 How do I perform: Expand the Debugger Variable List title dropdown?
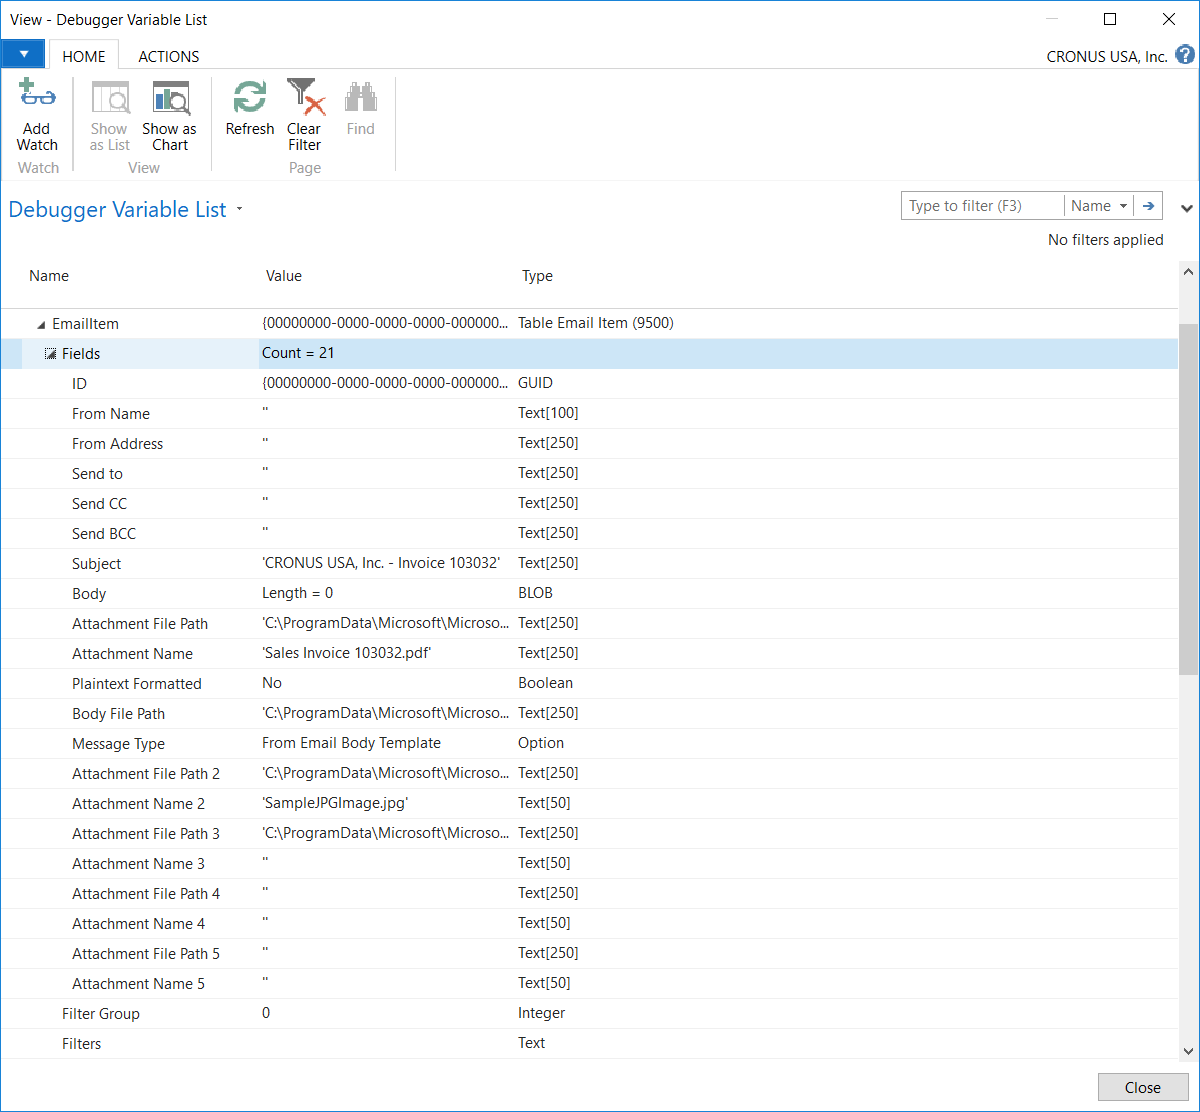[x=239, y=210]
